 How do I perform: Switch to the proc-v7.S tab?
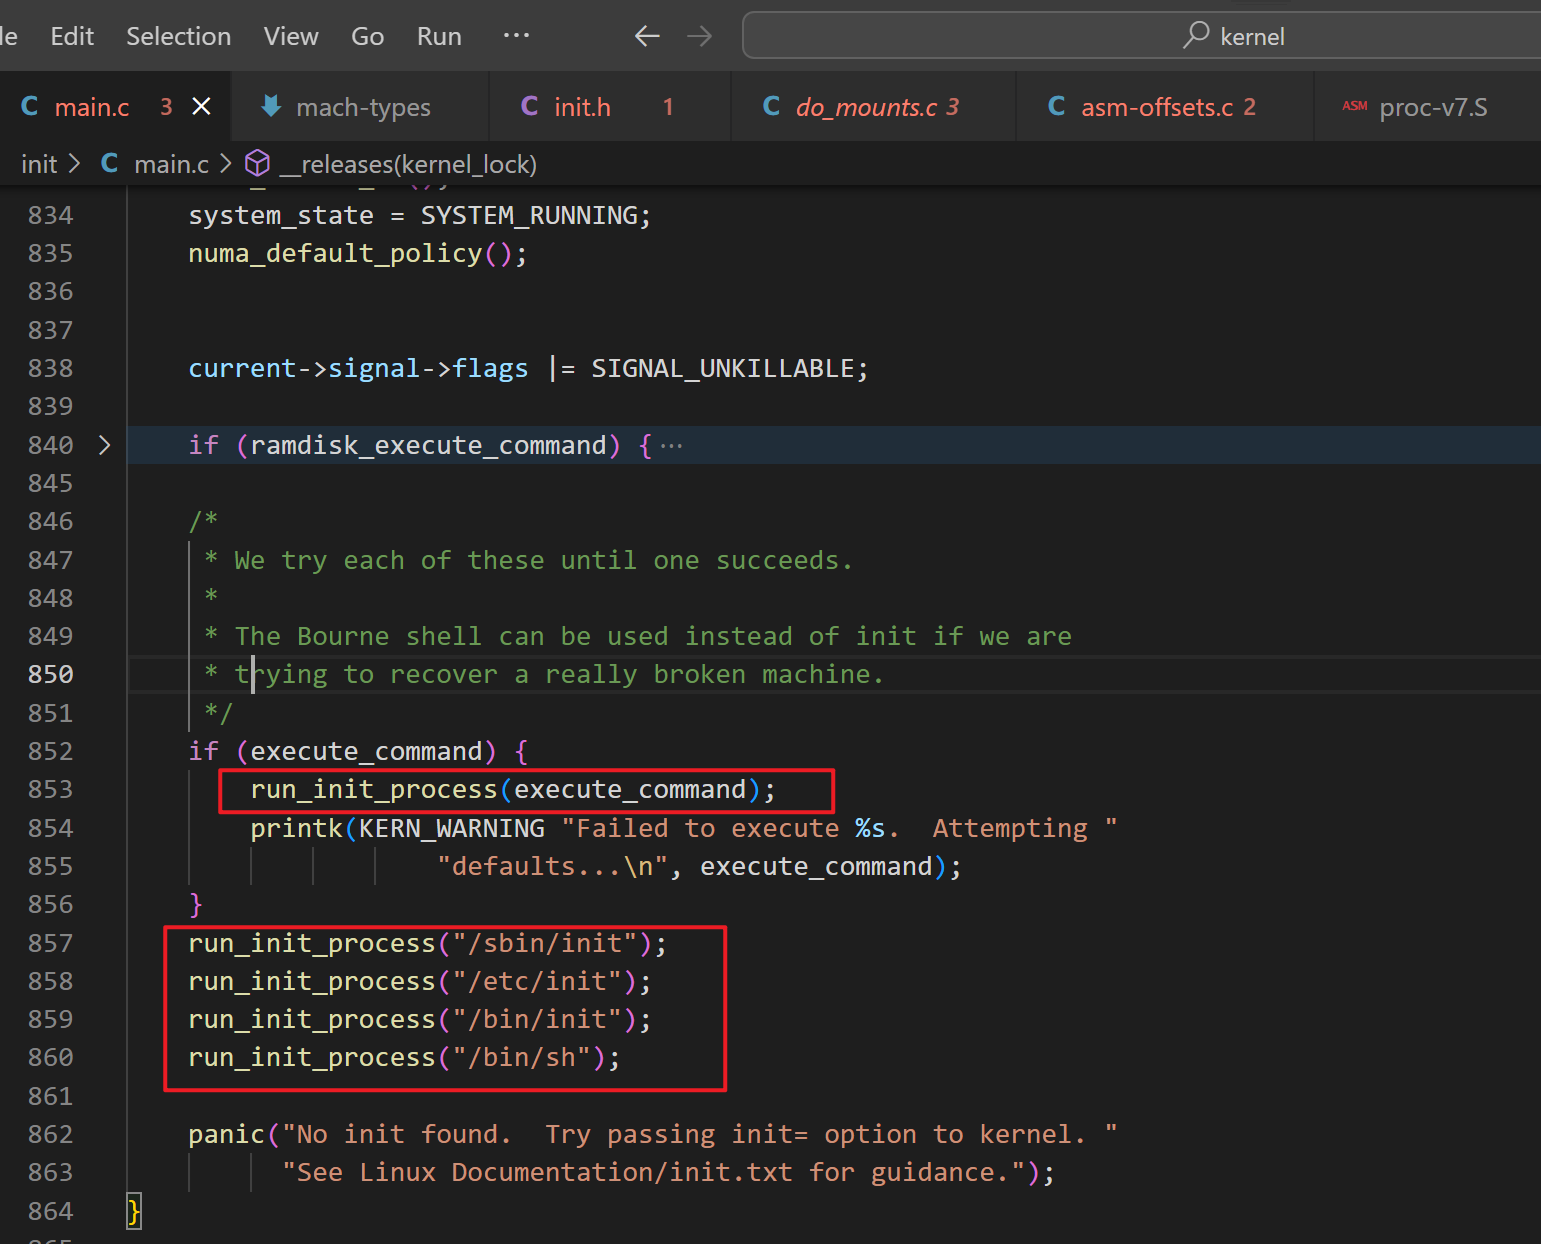click(x=1427, y=107)
